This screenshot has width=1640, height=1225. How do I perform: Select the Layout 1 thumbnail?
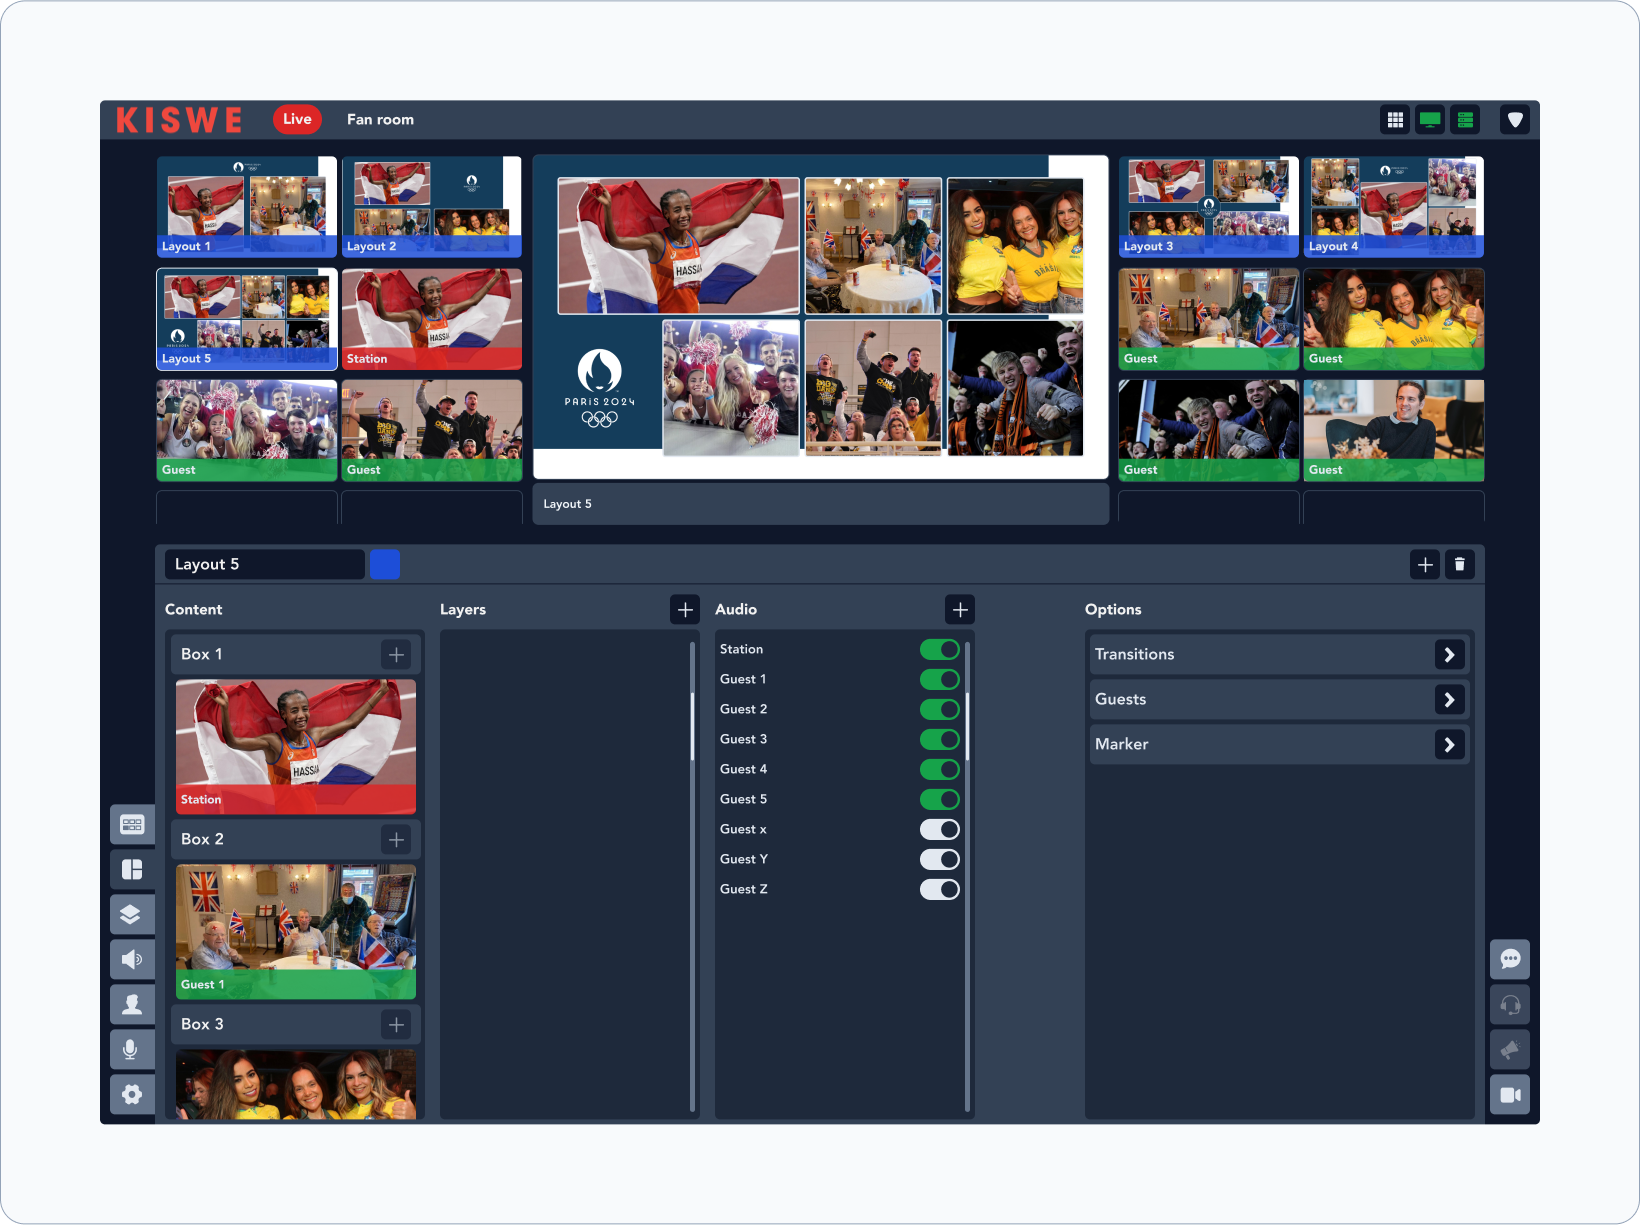click(247, 207)
